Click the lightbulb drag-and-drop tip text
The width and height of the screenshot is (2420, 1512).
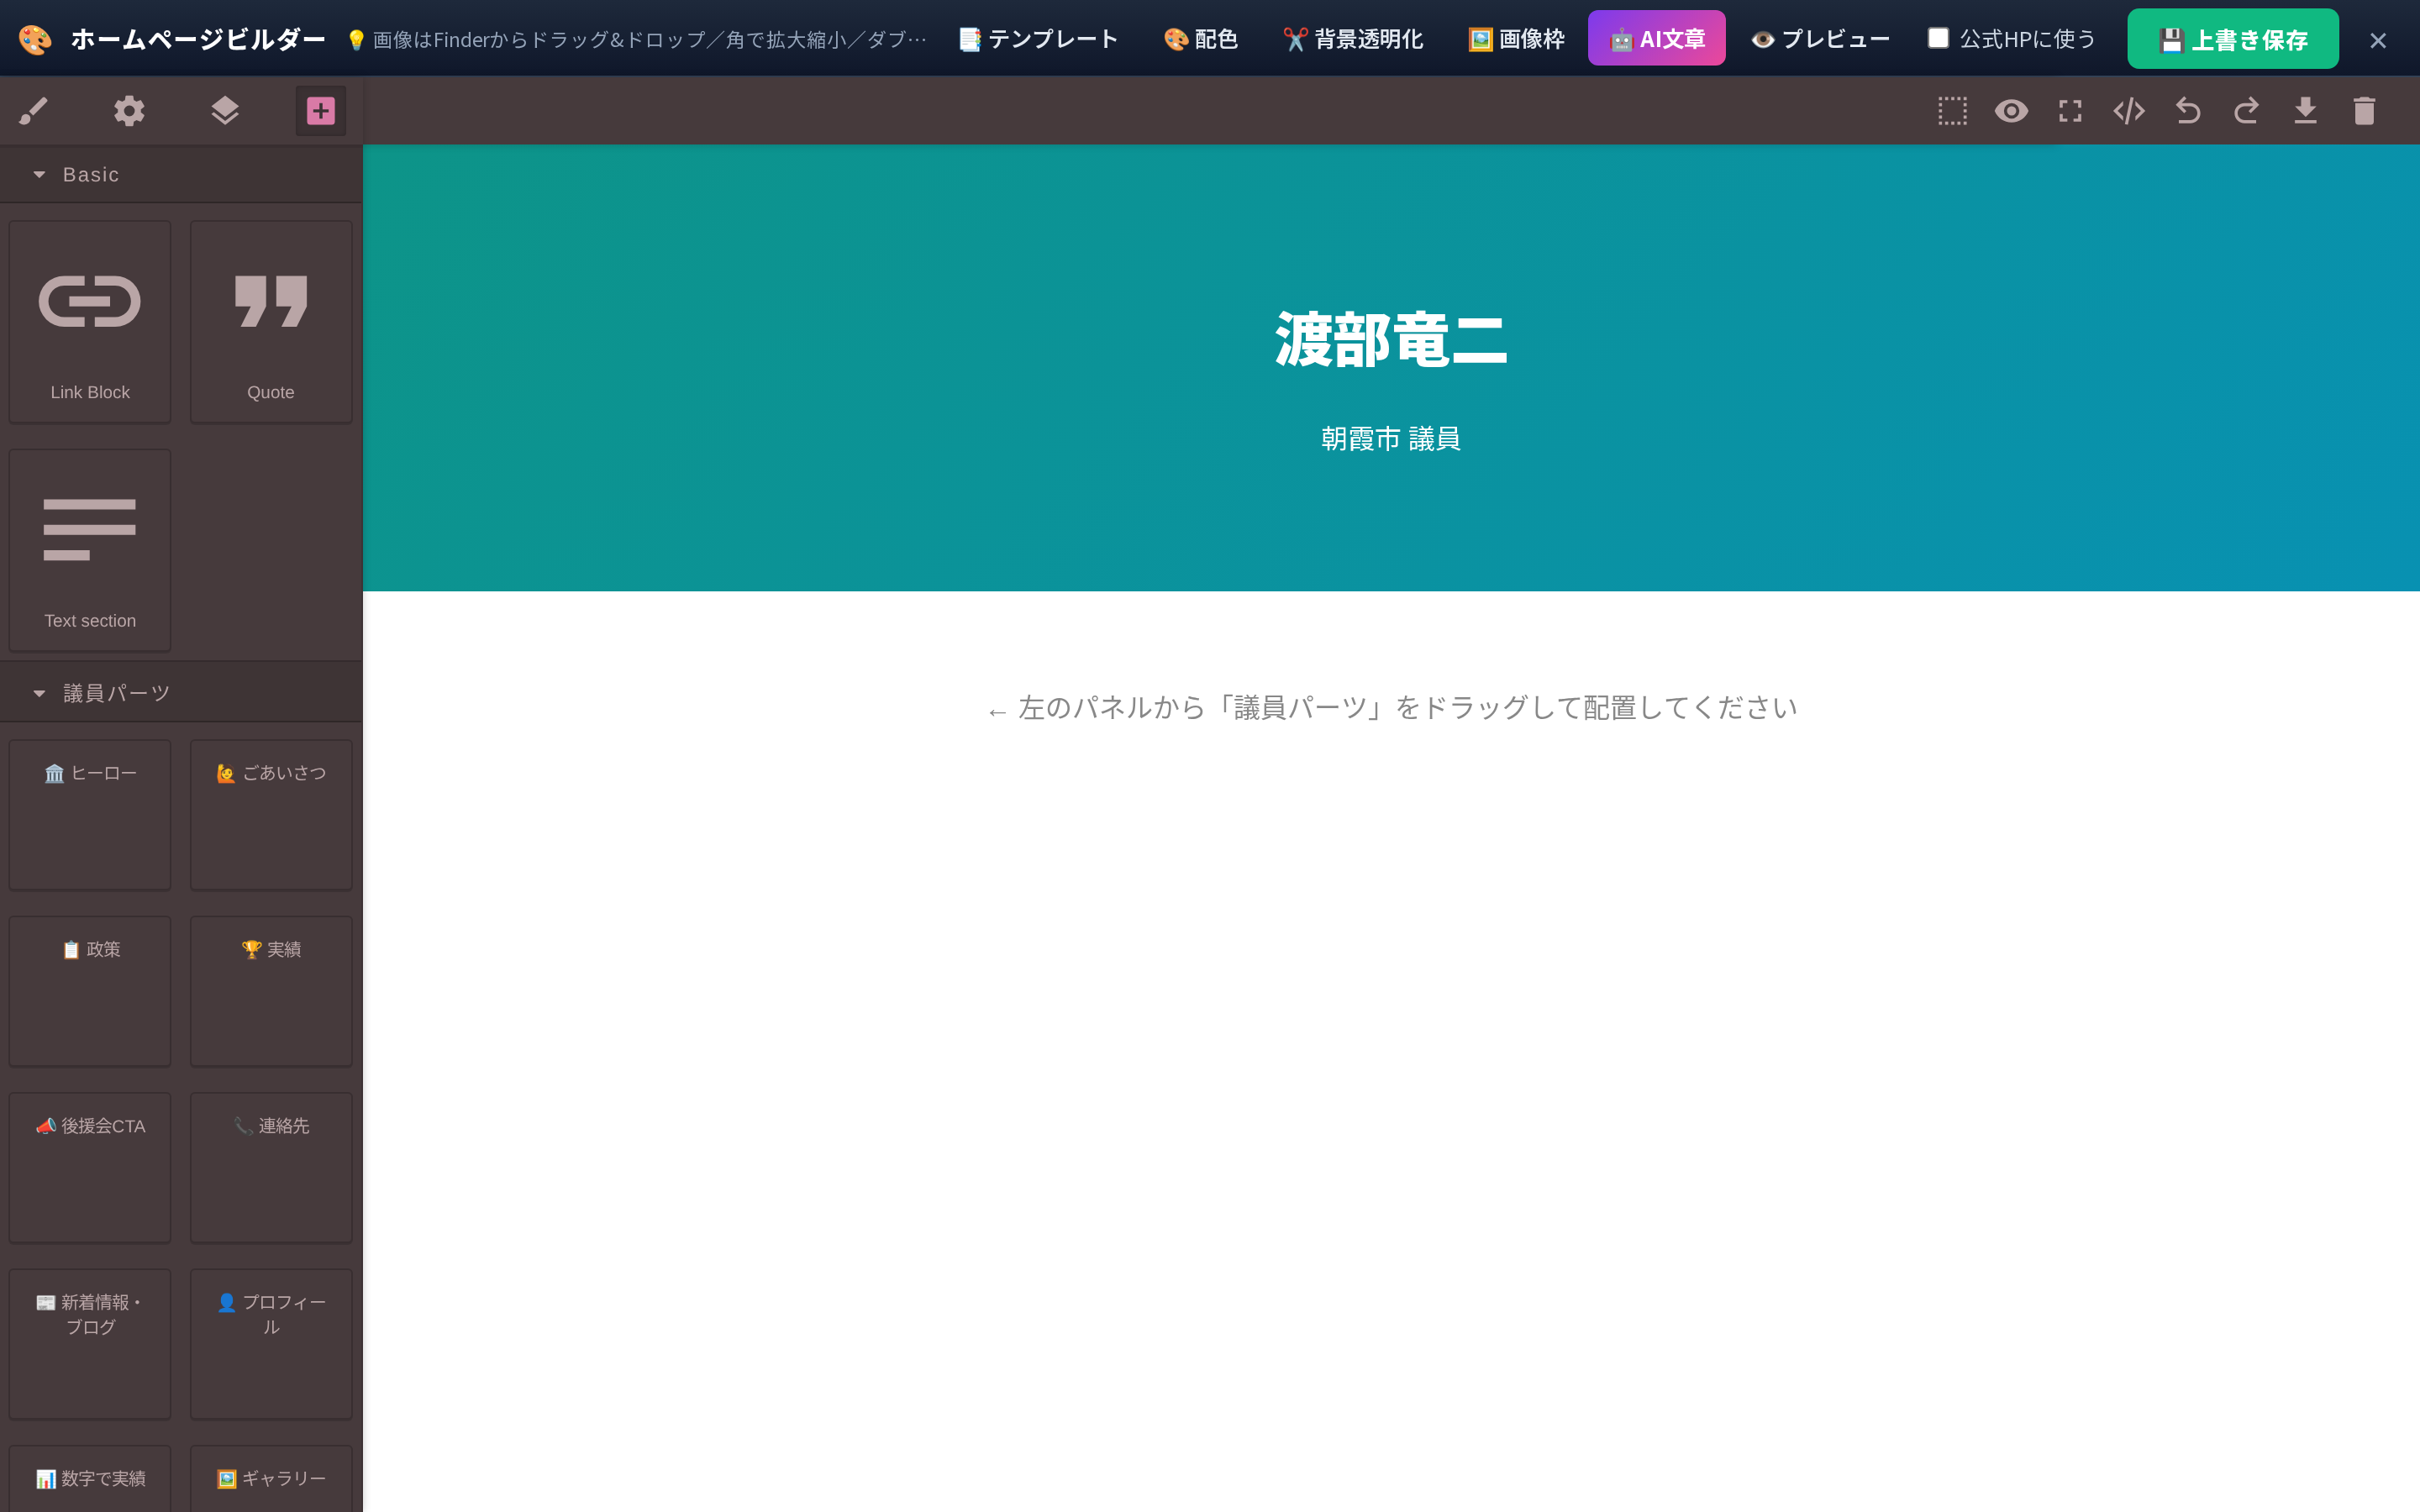(x=636, y=39)
